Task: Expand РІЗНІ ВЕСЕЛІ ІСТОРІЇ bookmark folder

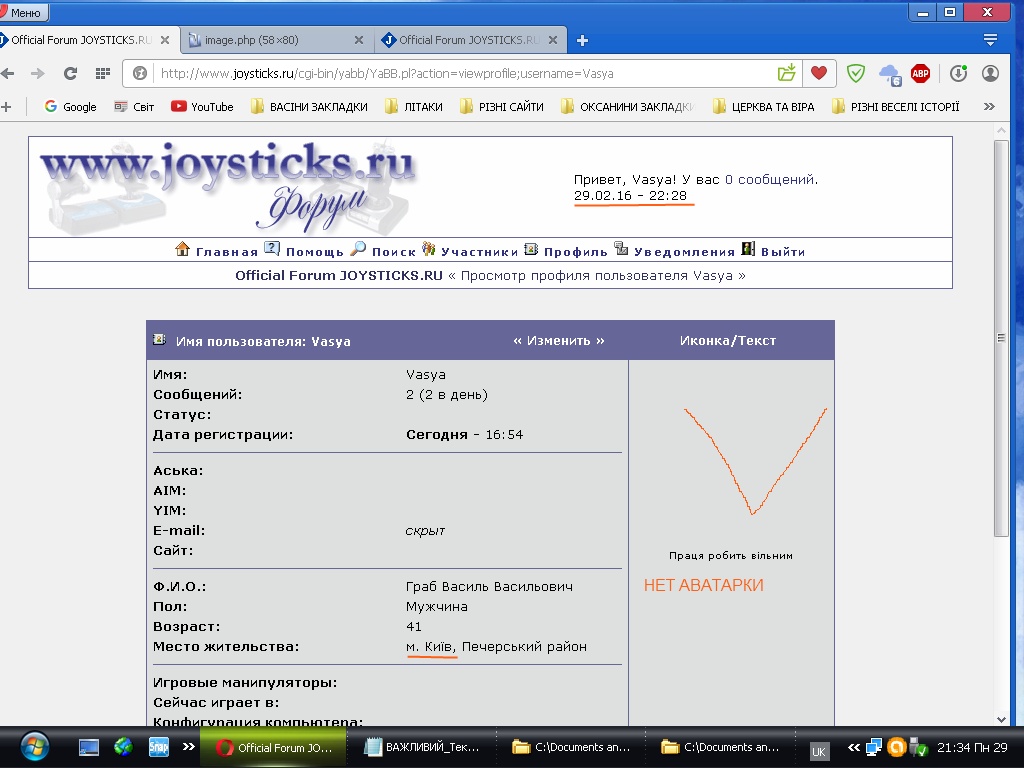Action: (895, 106)
